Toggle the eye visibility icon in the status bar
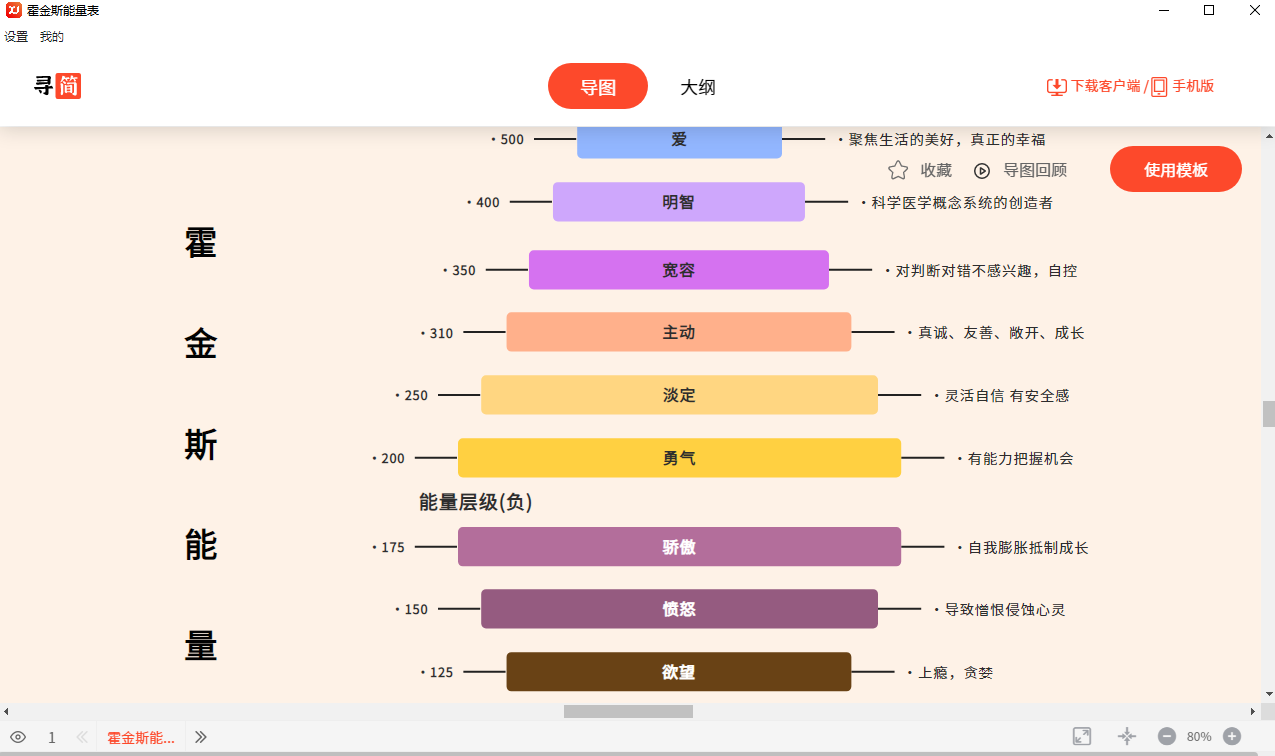Screen dimensions: 1275x756 point(18,736)
